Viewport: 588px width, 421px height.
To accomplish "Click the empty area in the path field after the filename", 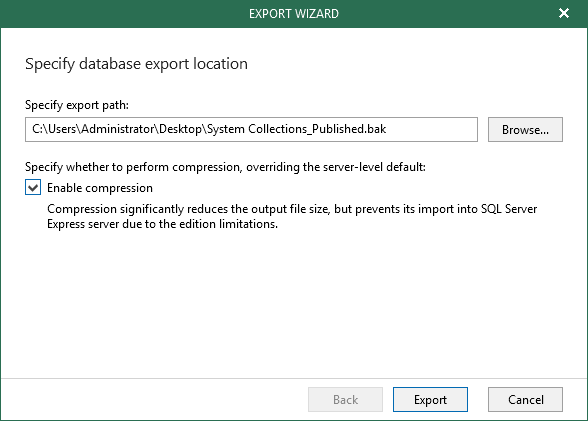I will click(x=431, y=129).
